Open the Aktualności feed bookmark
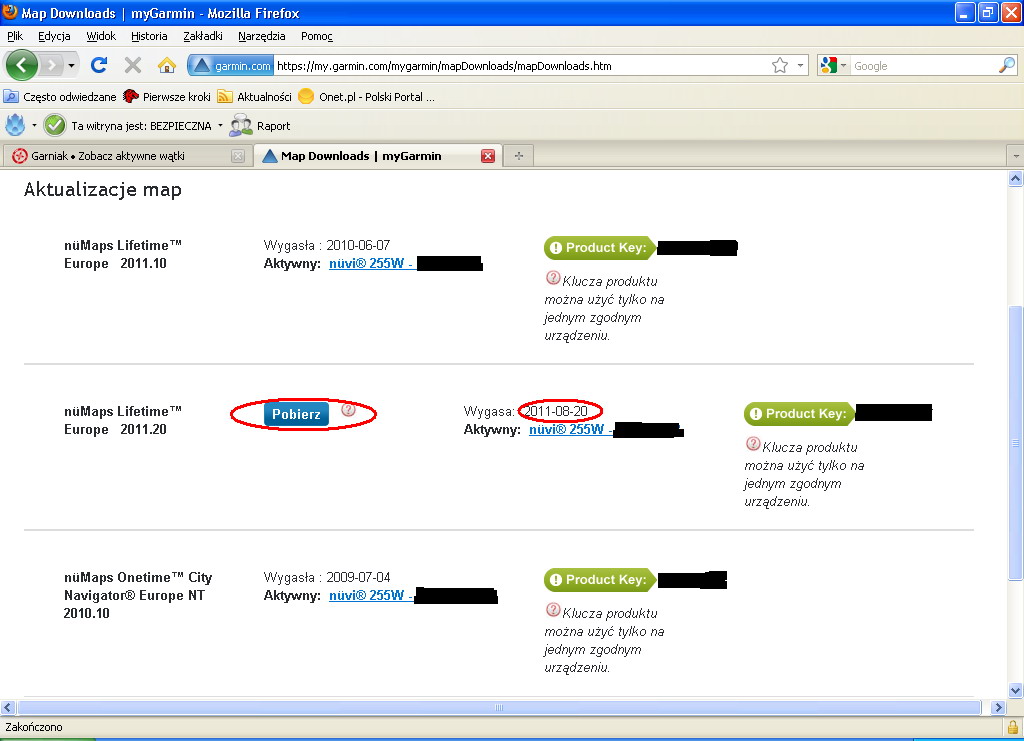 [x=255, y=97]
